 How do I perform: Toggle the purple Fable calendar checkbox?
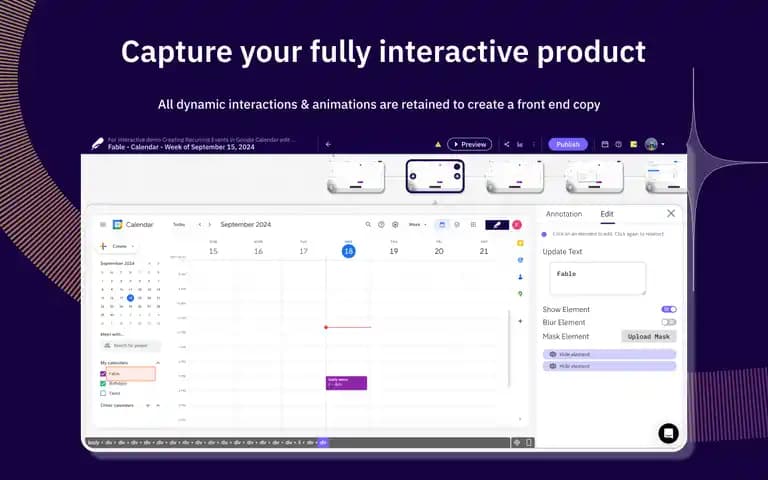coord(103,374)
